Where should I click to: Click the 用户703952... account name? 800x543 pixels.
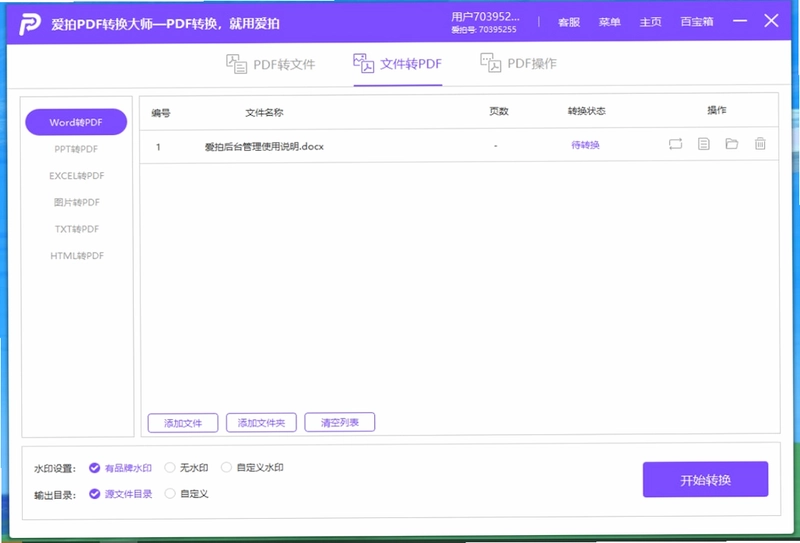(x=485, y=17)
